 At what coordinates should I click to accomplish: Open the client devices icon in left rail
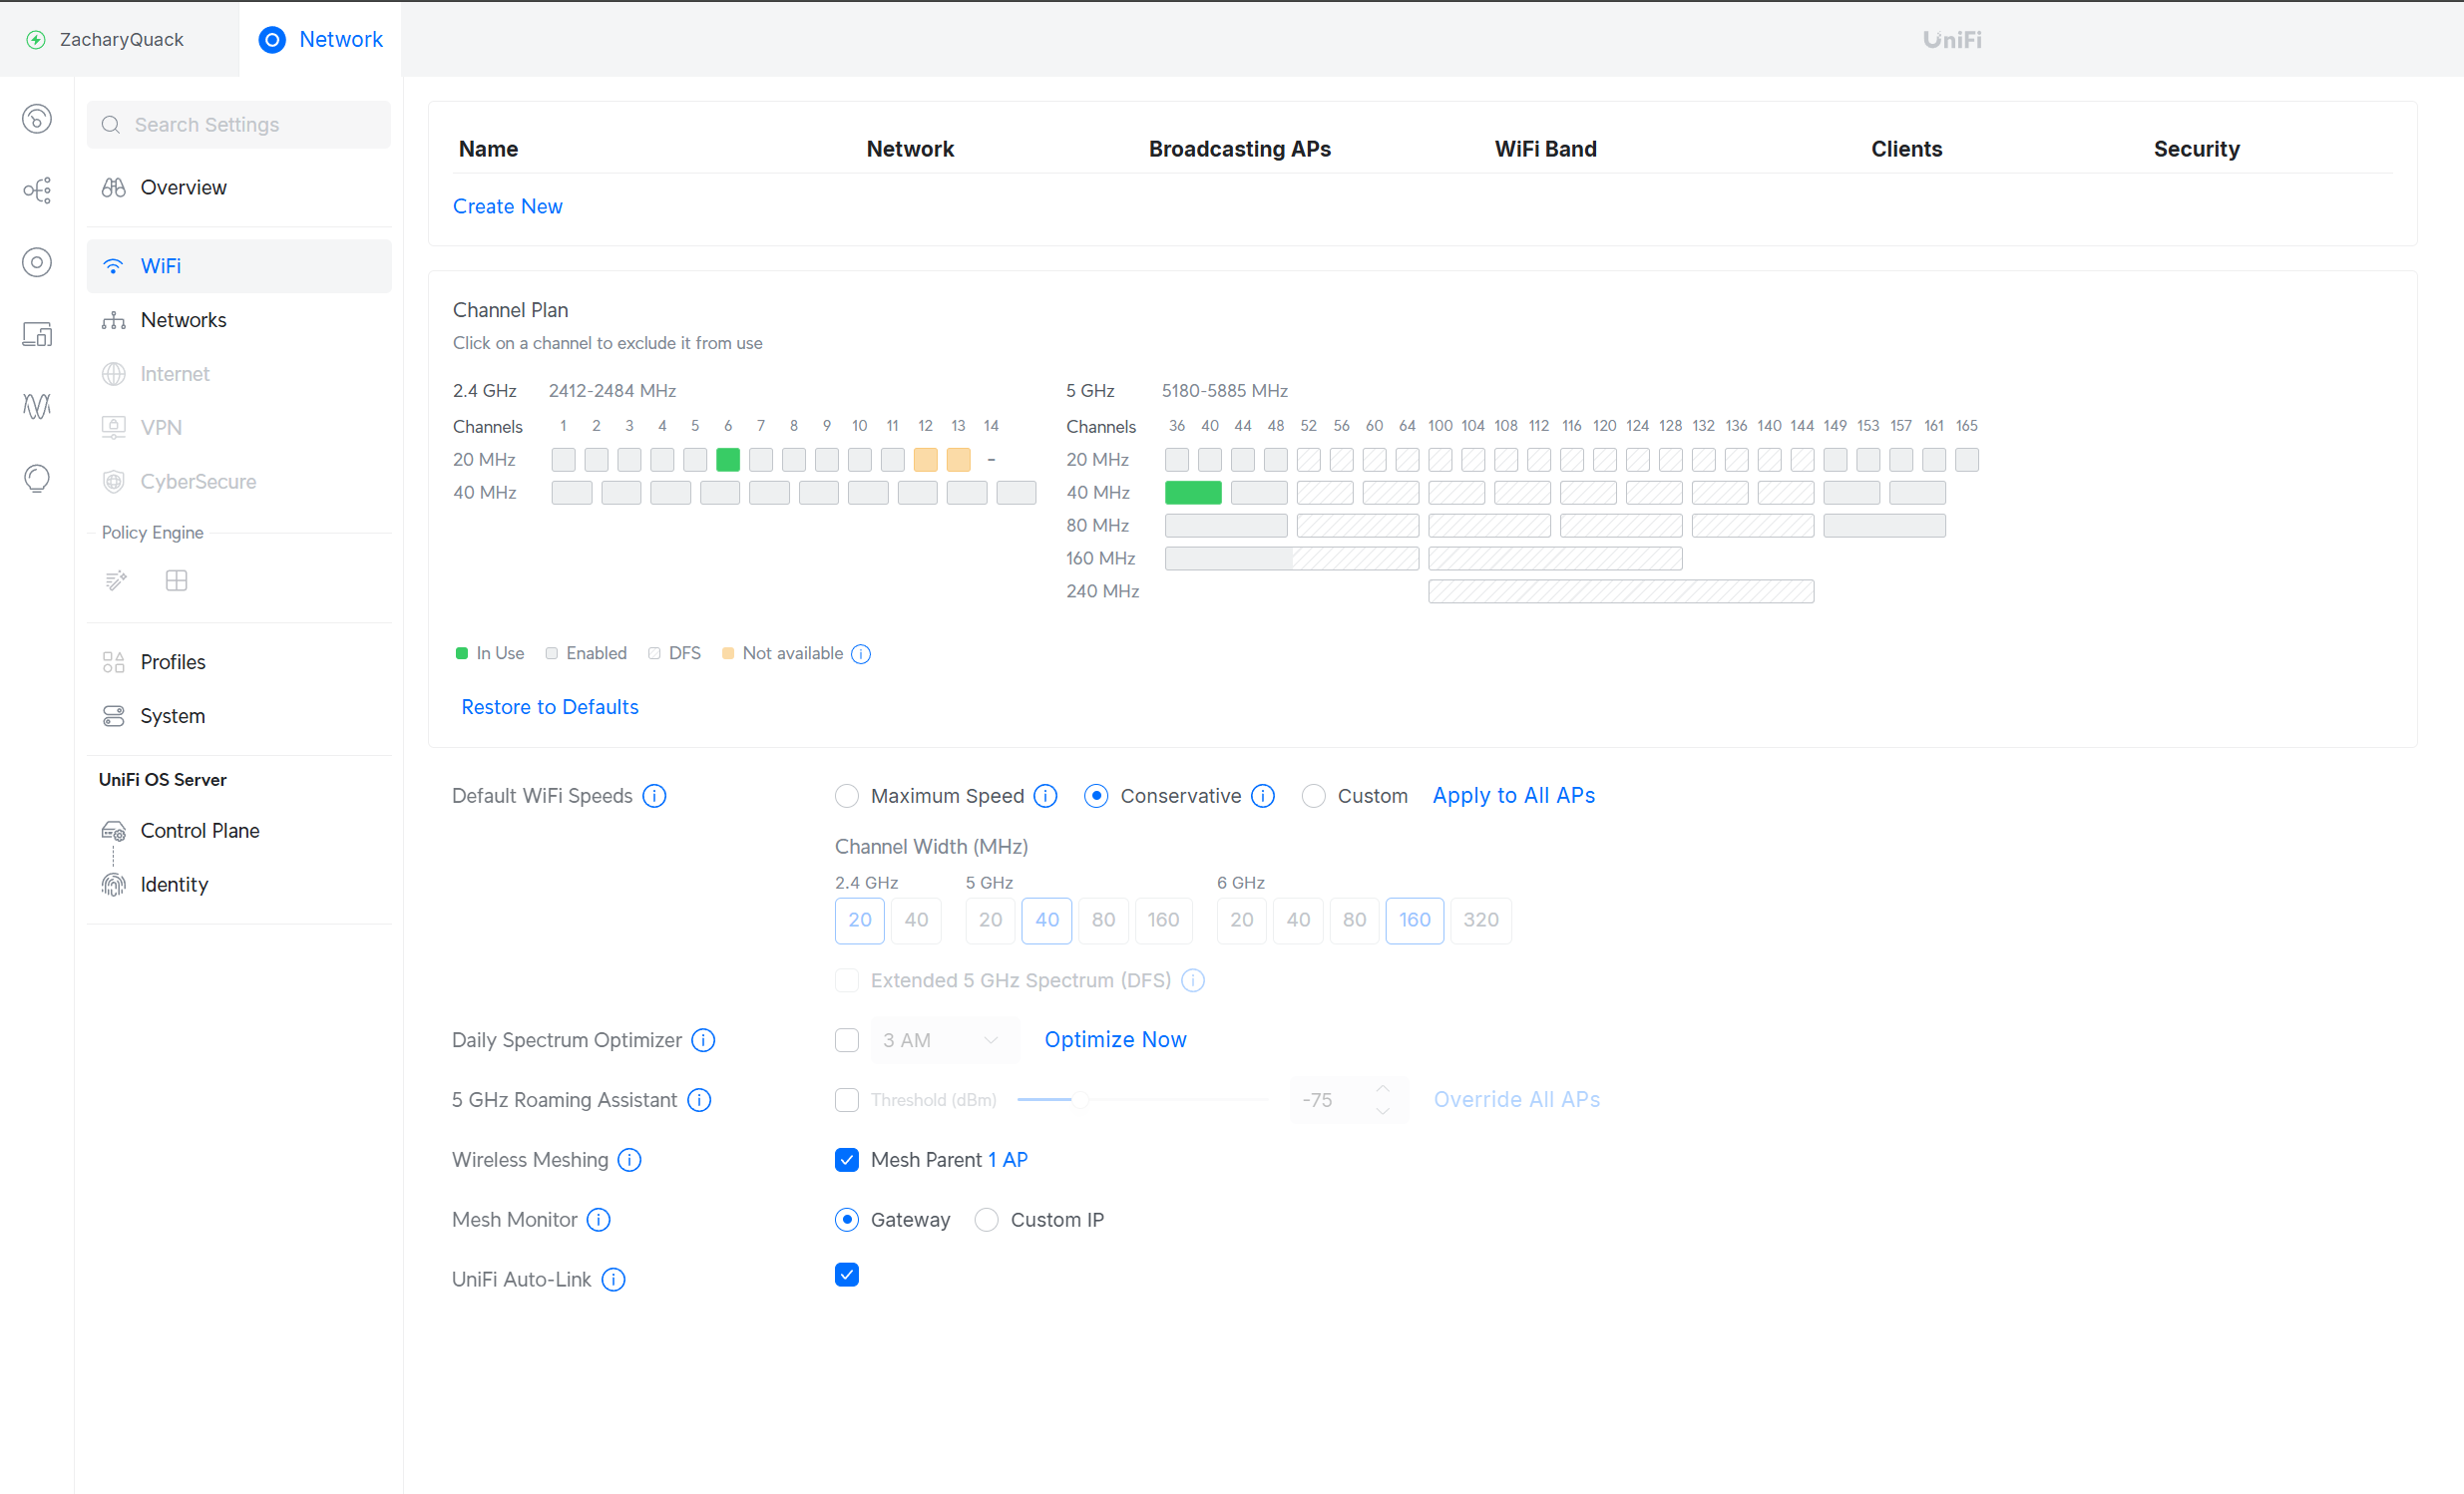pyautogui.click(x=37, y=334)
